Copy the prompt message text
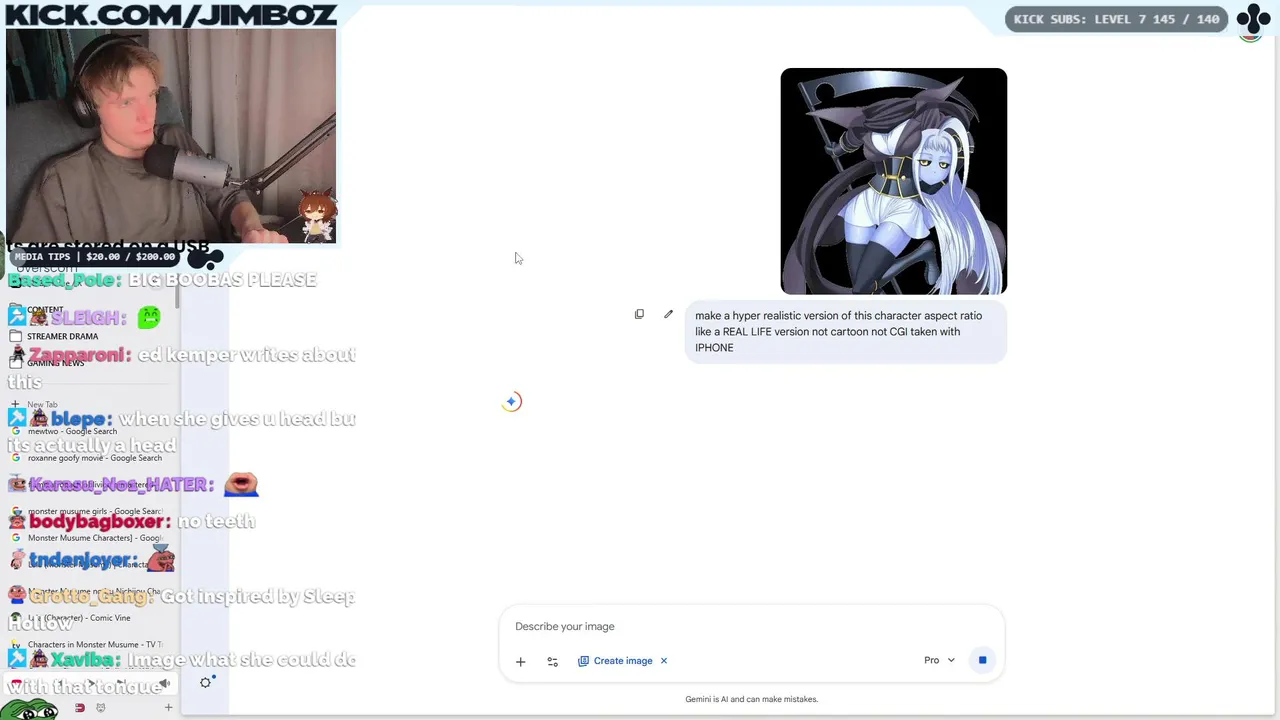 pos(639,314)
